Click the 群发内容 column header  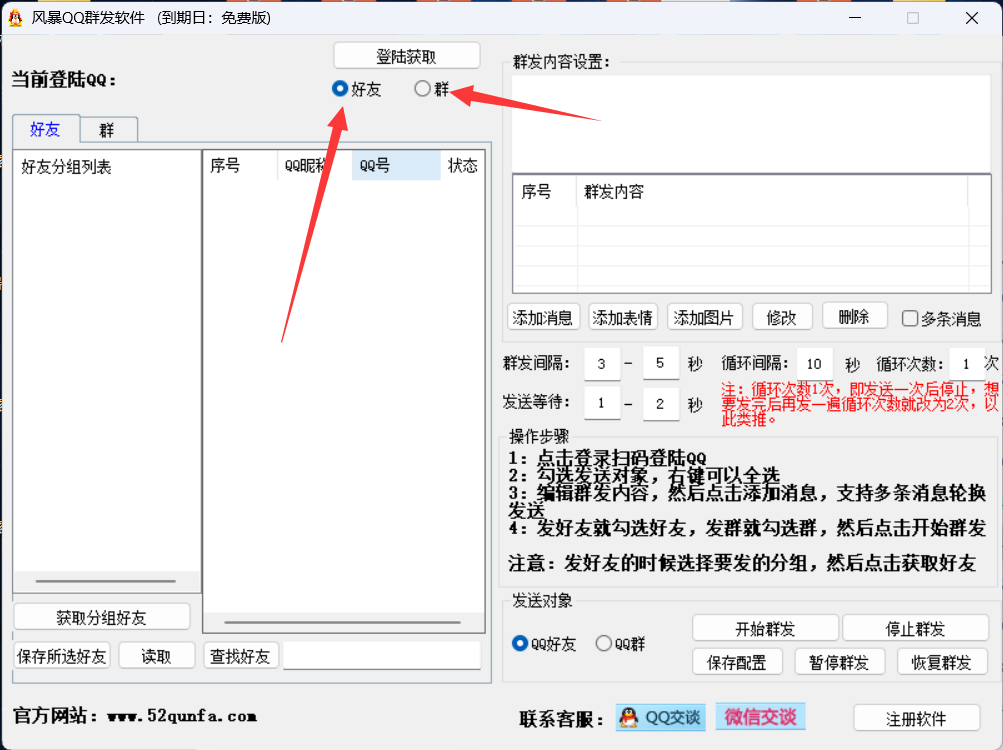point(772,191)
